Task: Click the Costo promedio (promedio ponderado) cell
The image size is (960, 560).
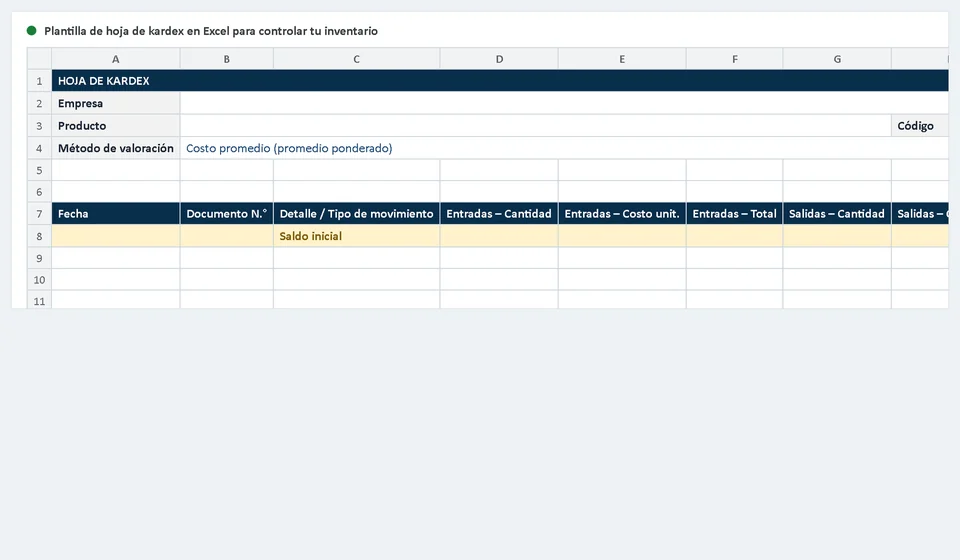Action: [564, 148]
